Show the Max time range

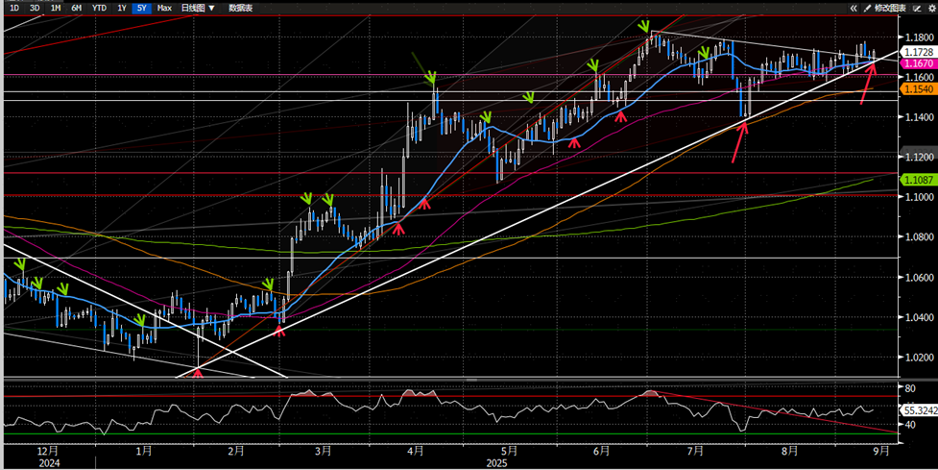[x=164, y=8]
